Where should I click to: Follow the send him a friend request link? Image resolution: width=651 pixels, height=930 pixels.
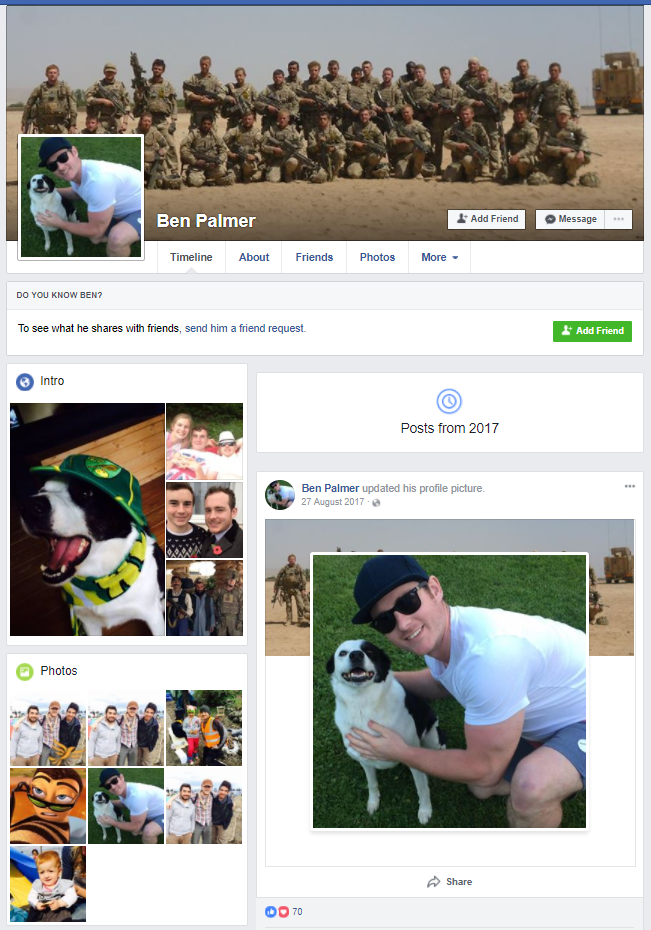pos(245,328)
